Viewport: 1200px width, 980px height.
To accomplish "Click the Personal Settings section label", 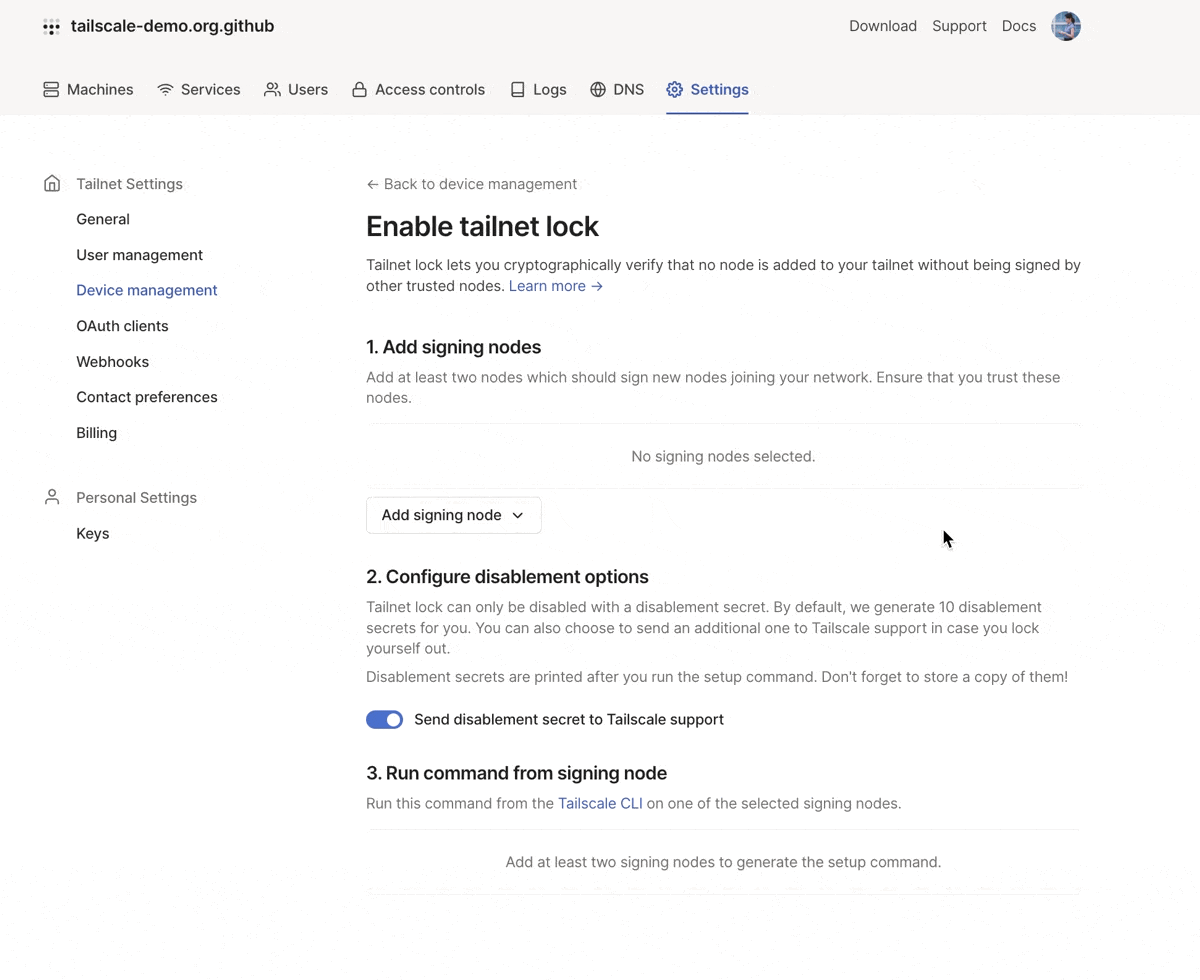I will click(x=136, y=498).
